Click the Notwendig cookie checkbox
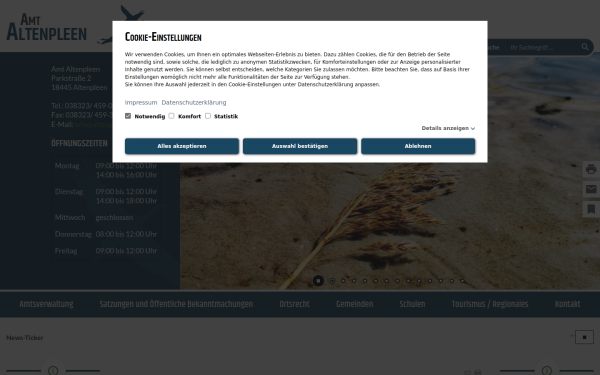This screenshot has width=600, height=375. 128,116
